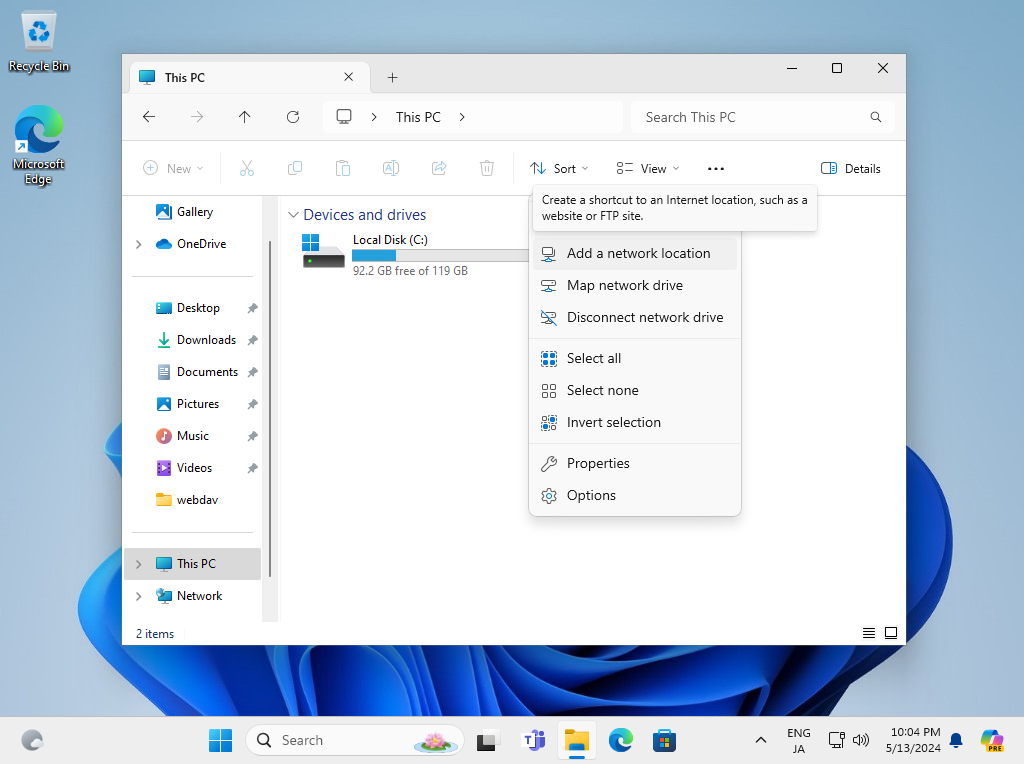
Task: Click the Copy icon in toolbar
Action: (295, 168)
